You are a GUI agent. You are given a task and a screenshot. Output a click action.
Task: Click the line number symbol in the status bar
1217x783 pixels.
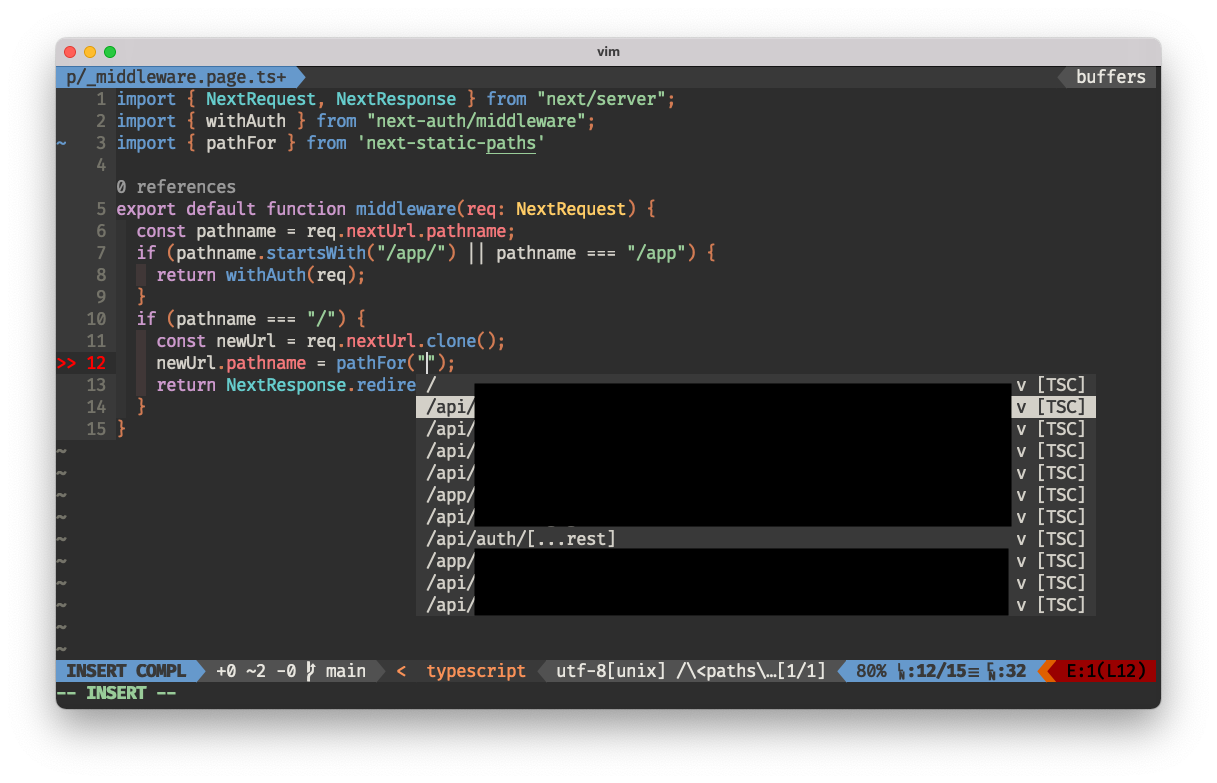903,671
